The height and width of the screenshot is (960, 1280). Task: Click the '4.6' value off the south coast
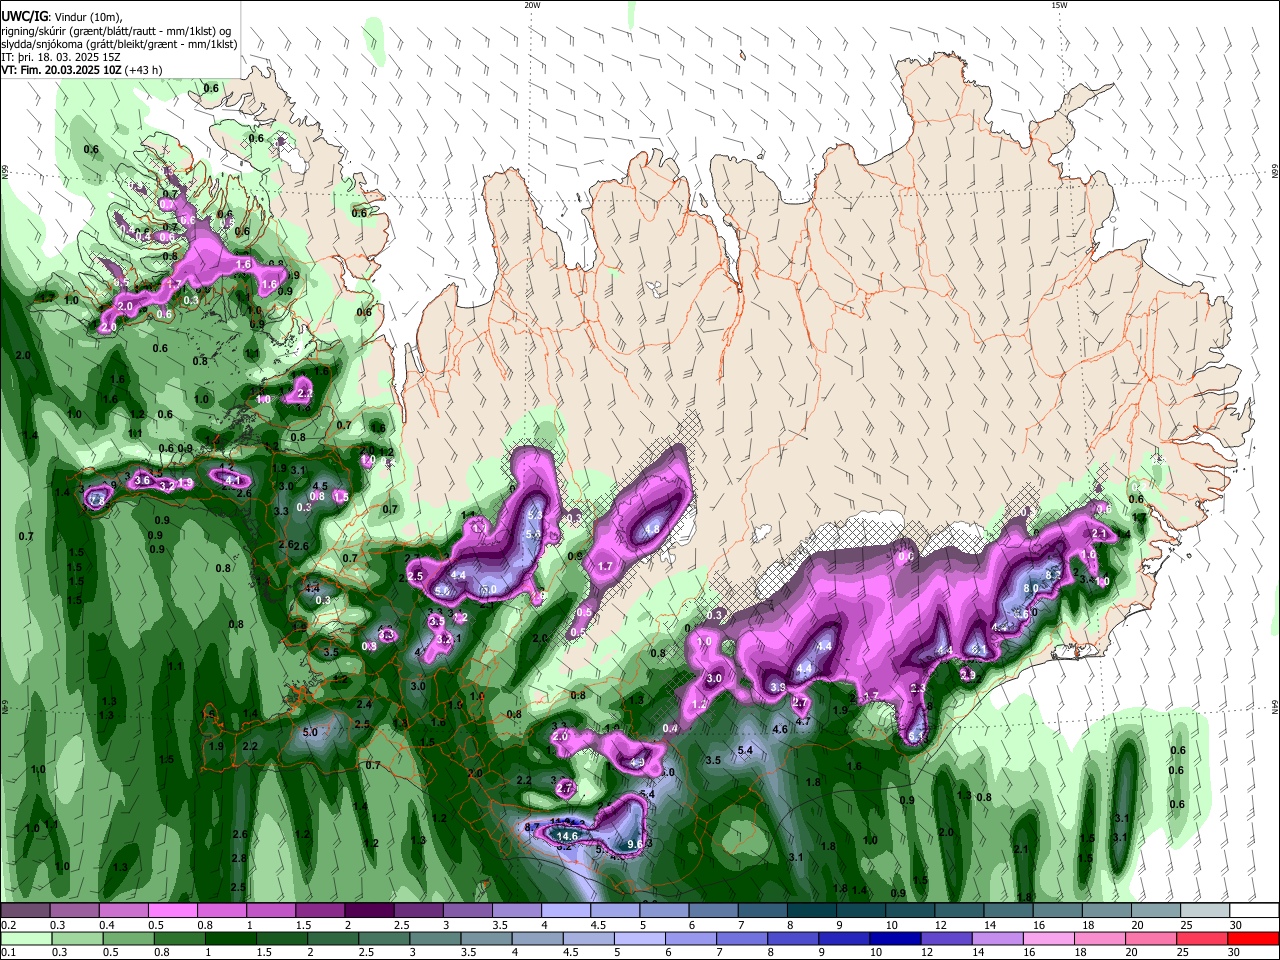[780, 729]
